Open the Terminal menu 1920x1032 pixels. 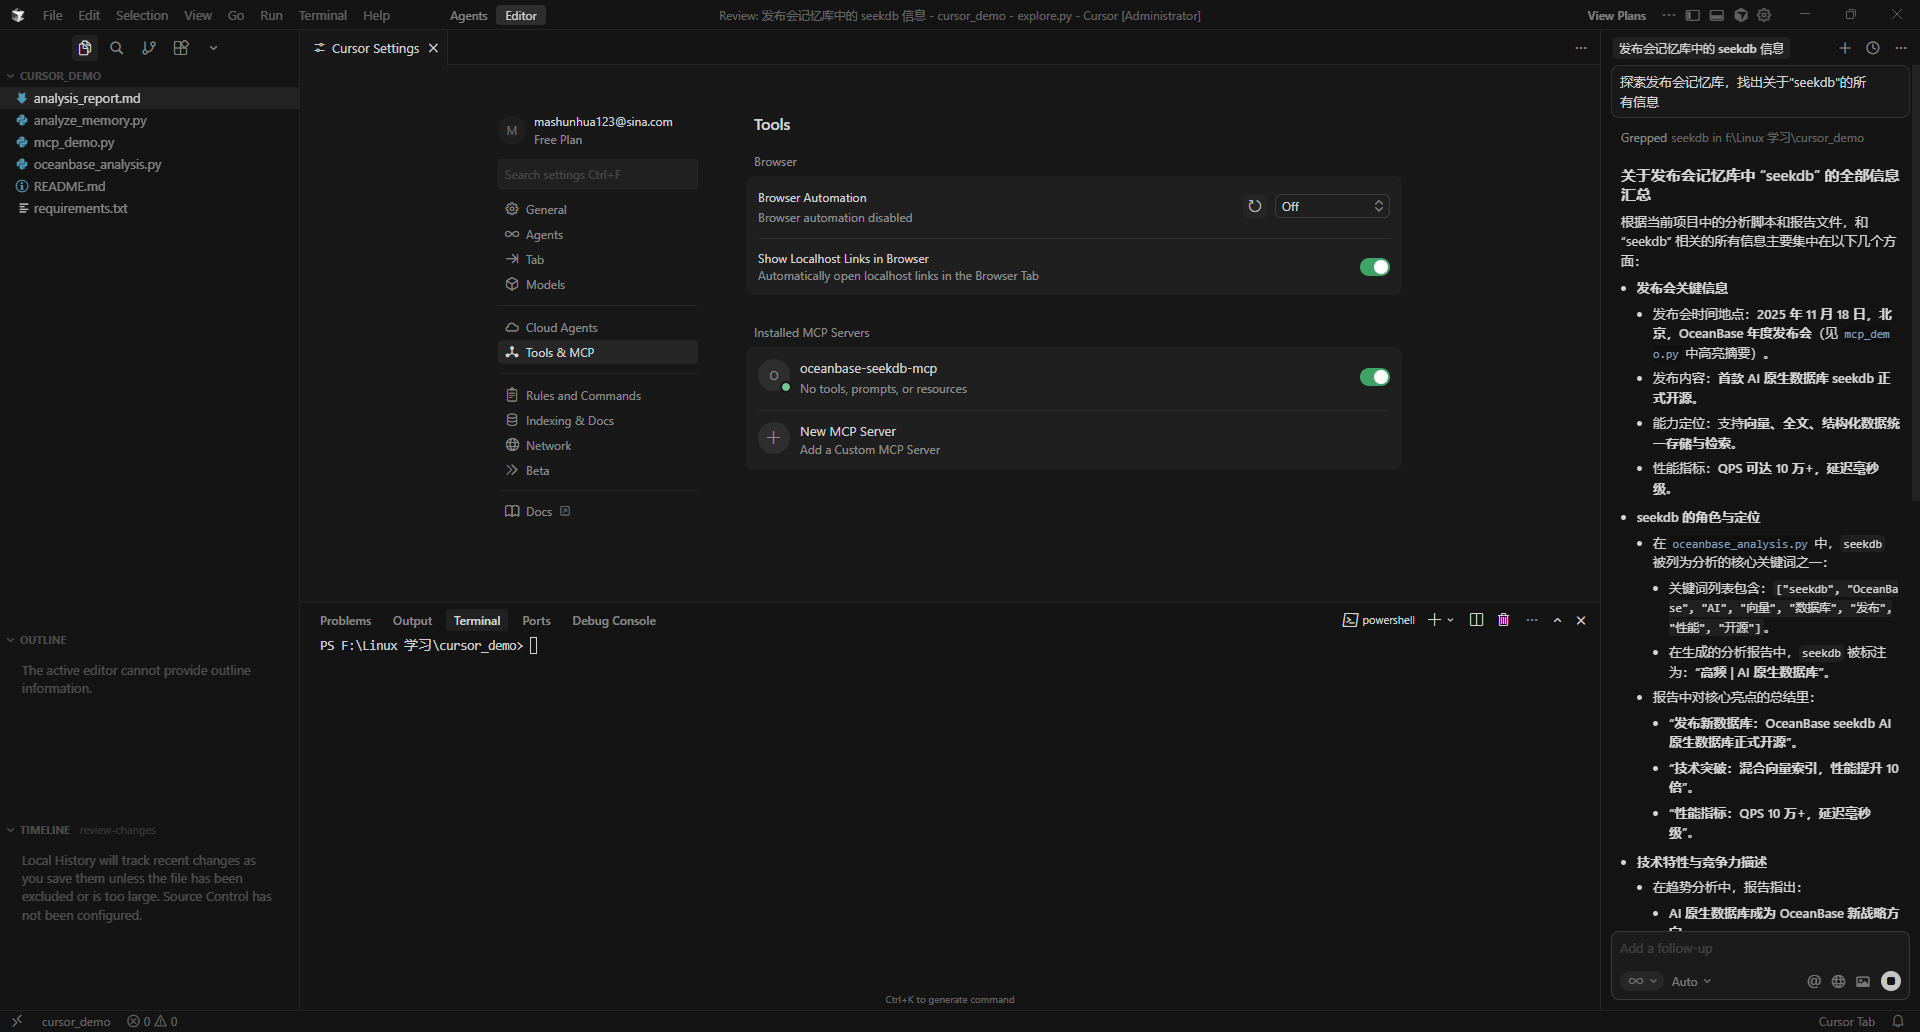[322, 15]
